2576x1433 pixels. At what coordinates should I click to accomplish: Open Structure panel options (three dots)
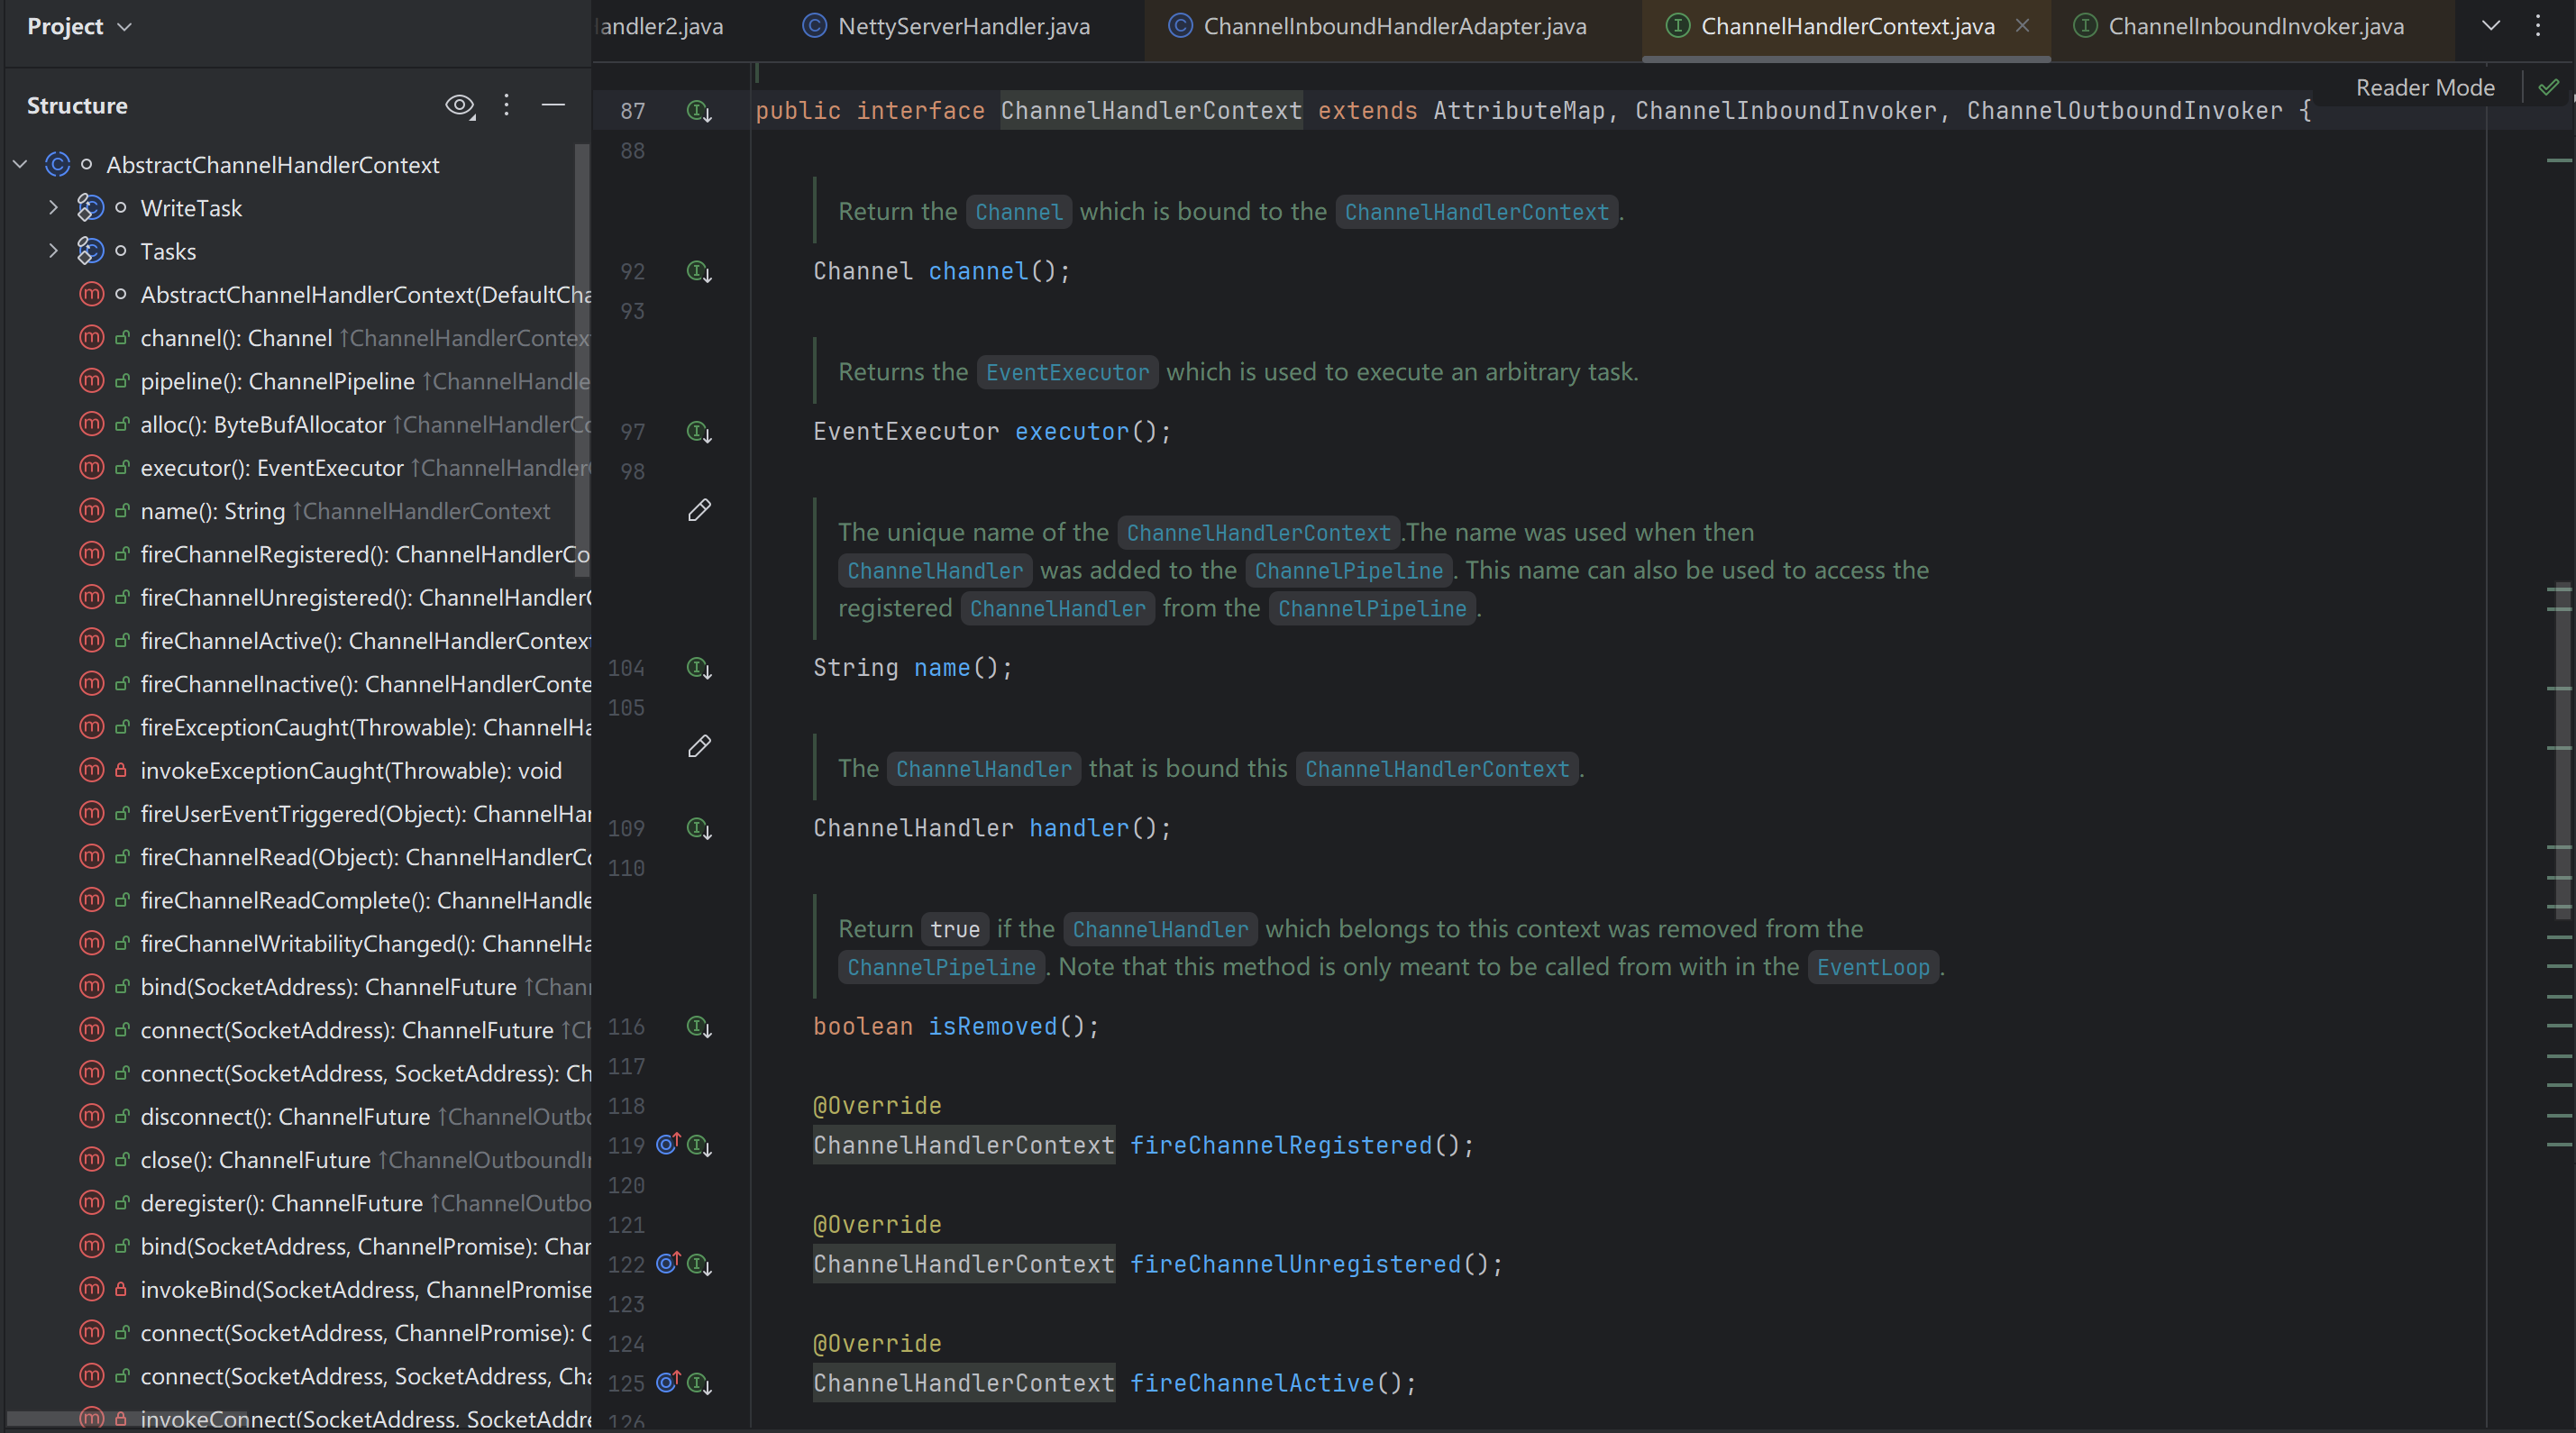507,105
